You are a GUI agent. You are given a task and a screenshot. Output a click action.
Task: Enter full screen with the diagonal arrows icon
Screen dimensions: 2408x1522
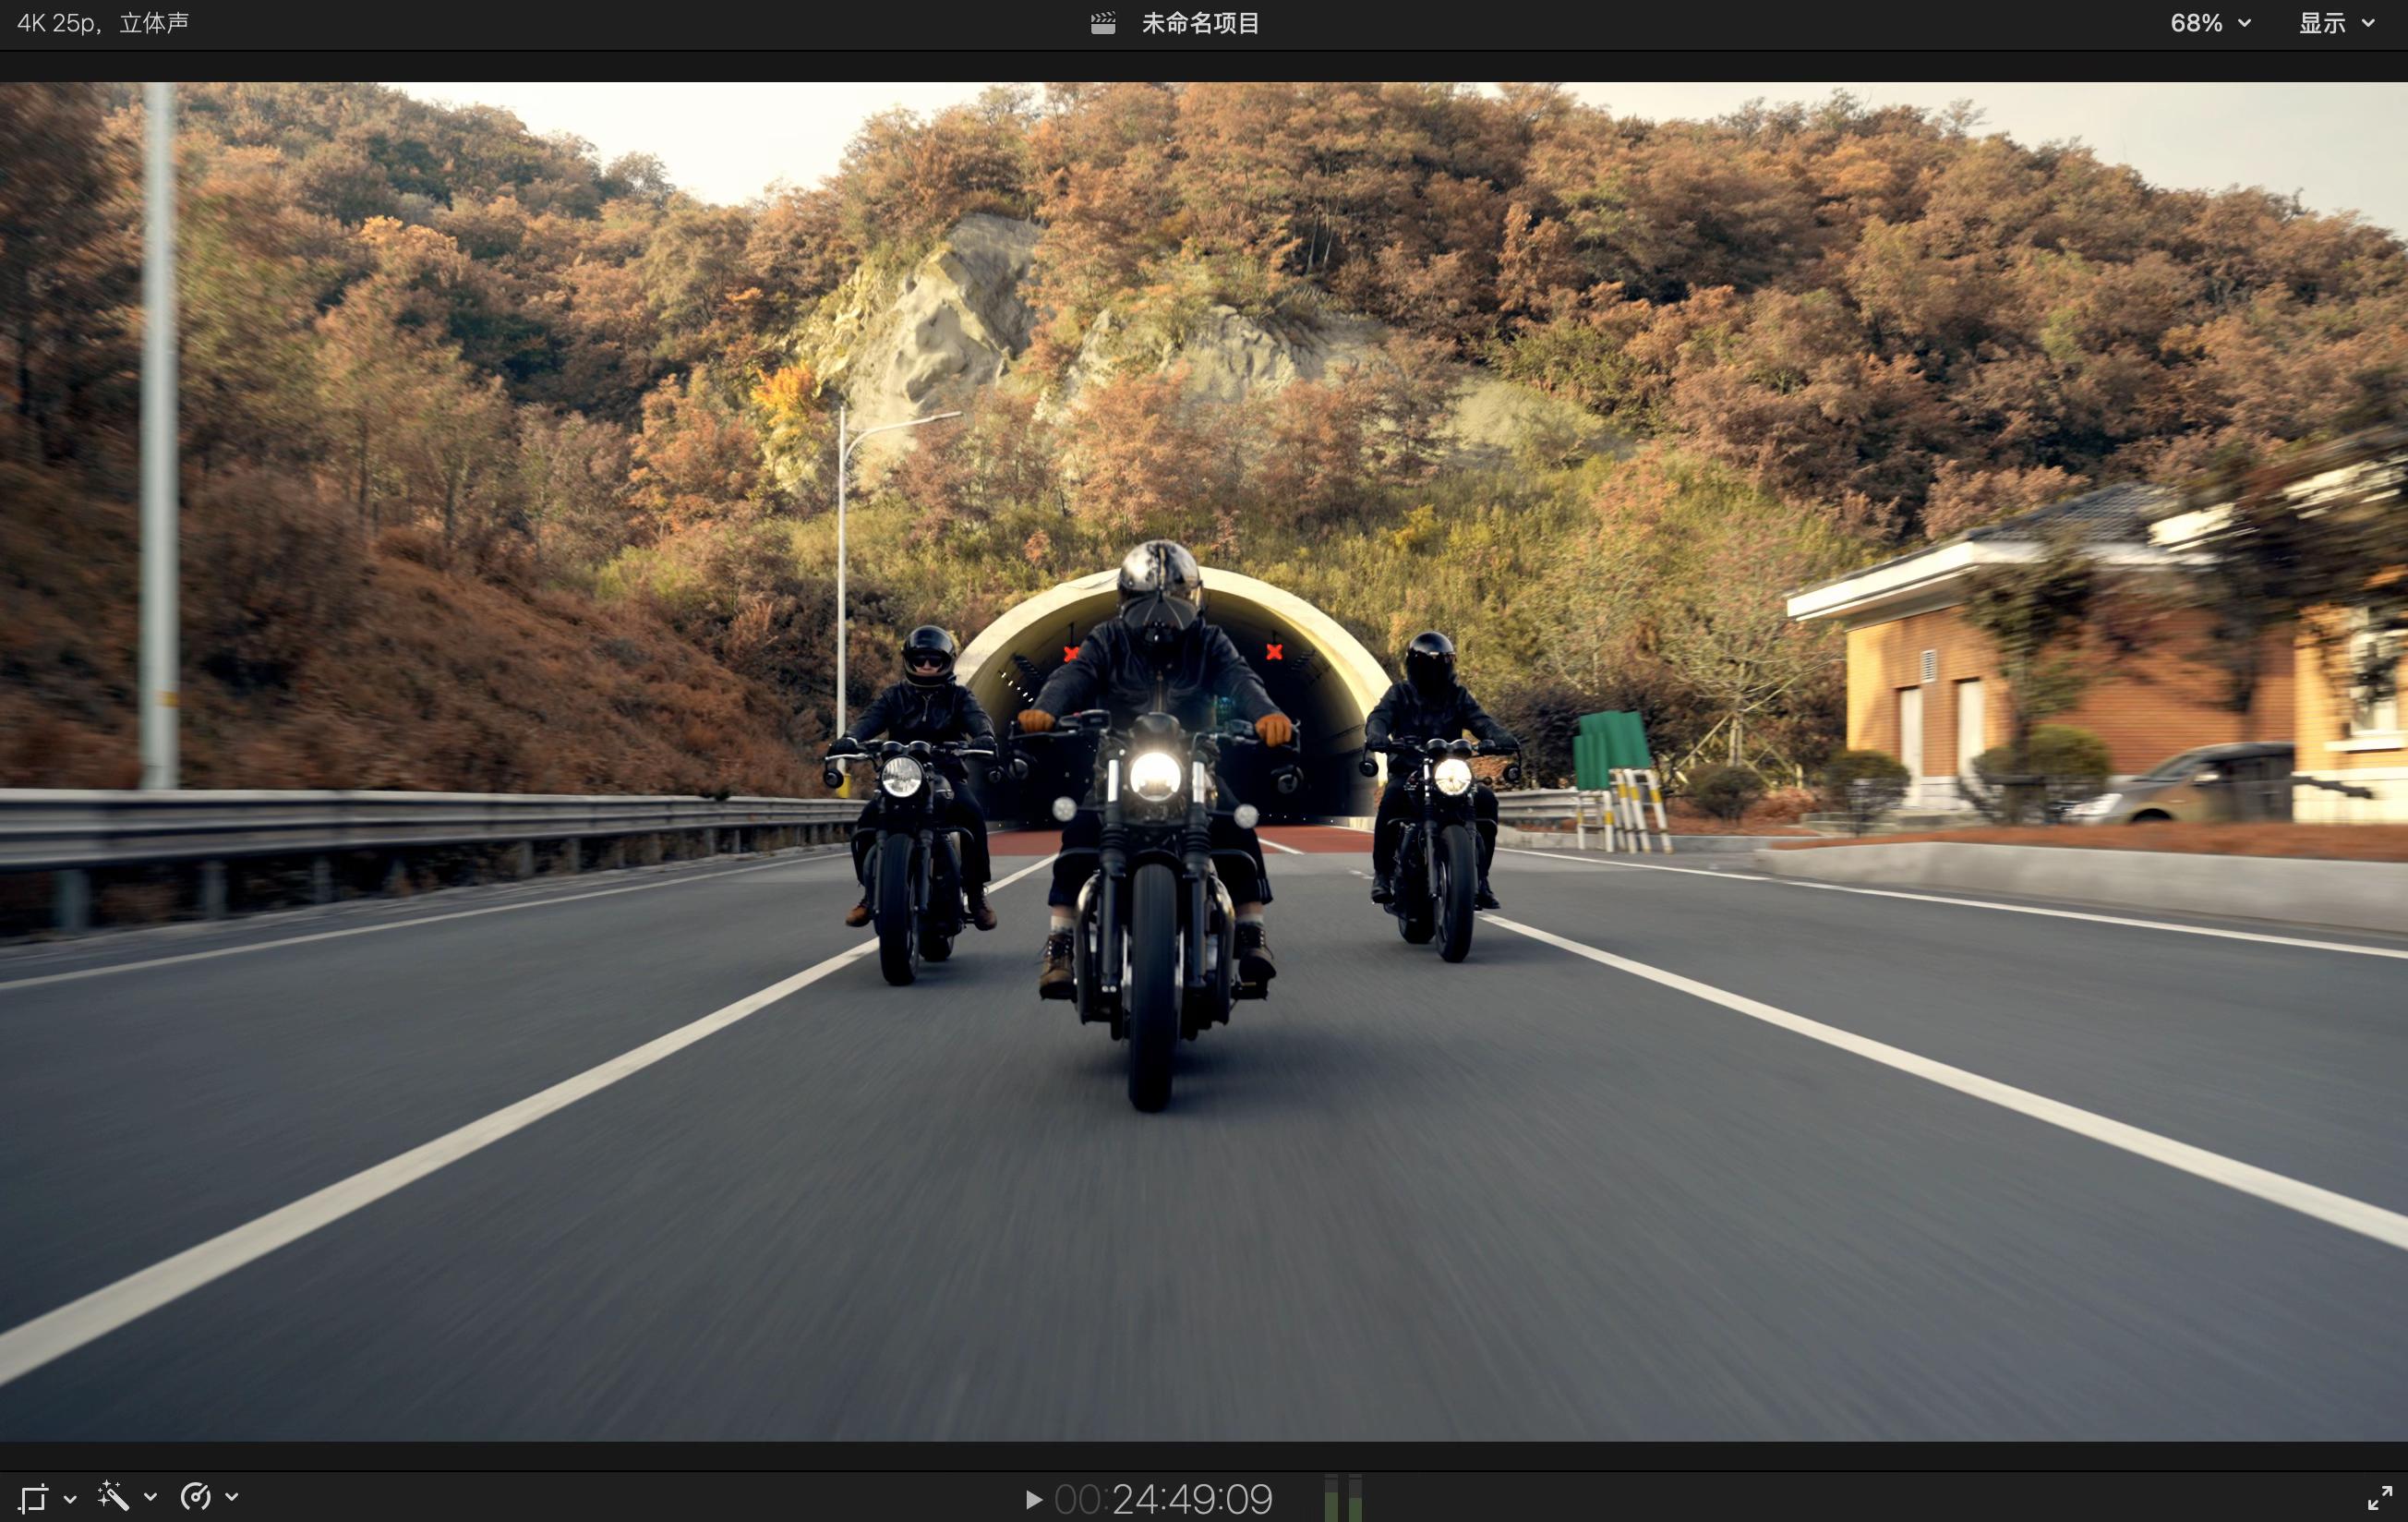[x=2379, y=1498]
